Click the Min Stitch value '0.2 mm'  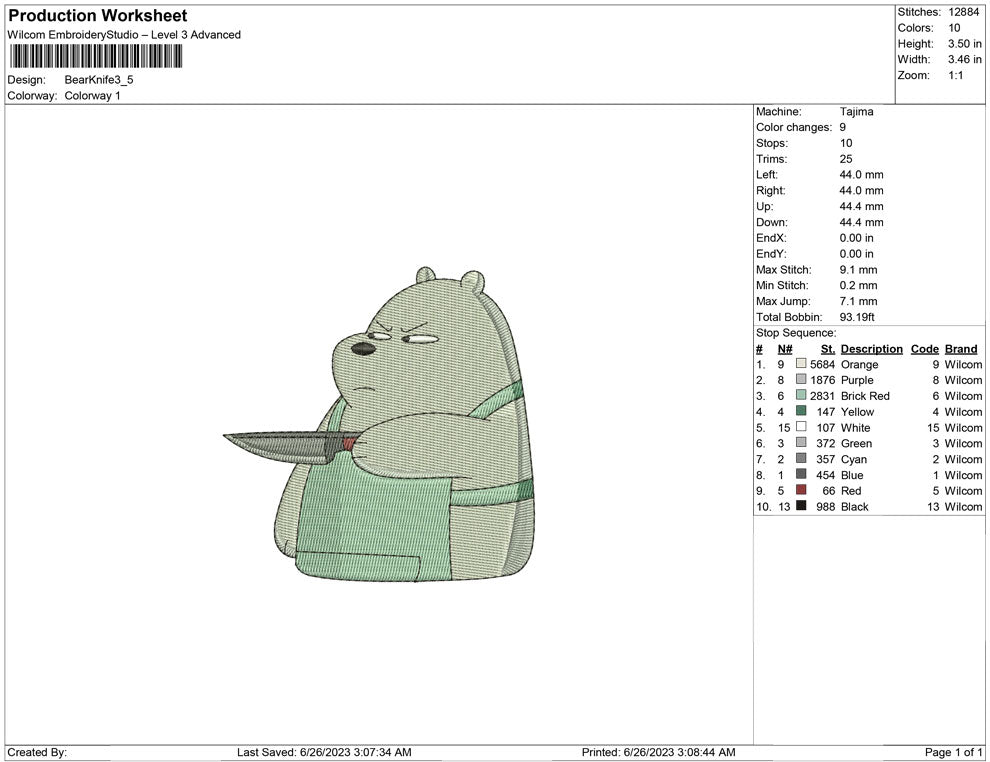859,285
